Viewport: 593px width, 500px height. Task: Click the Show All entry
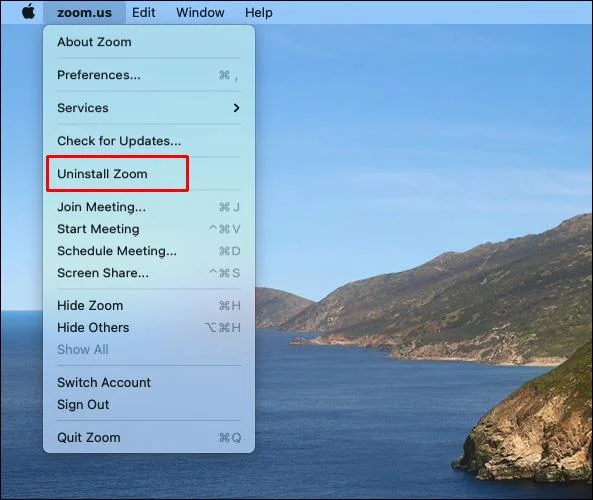click(149, 349)
